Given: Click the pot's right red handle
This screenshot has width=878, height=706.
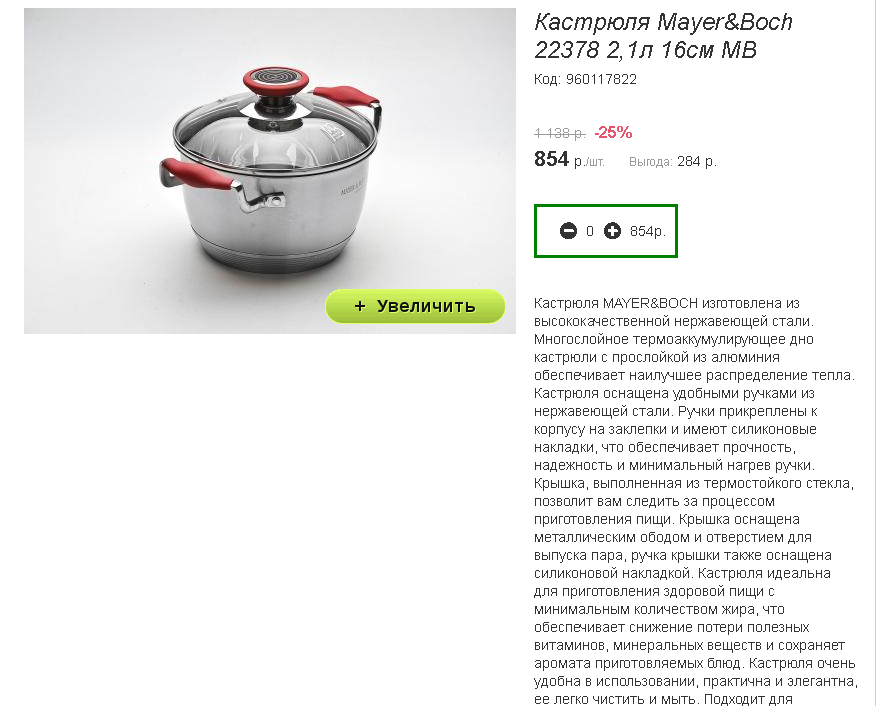Looking at the screenshot, I should (x=345, y=95).
